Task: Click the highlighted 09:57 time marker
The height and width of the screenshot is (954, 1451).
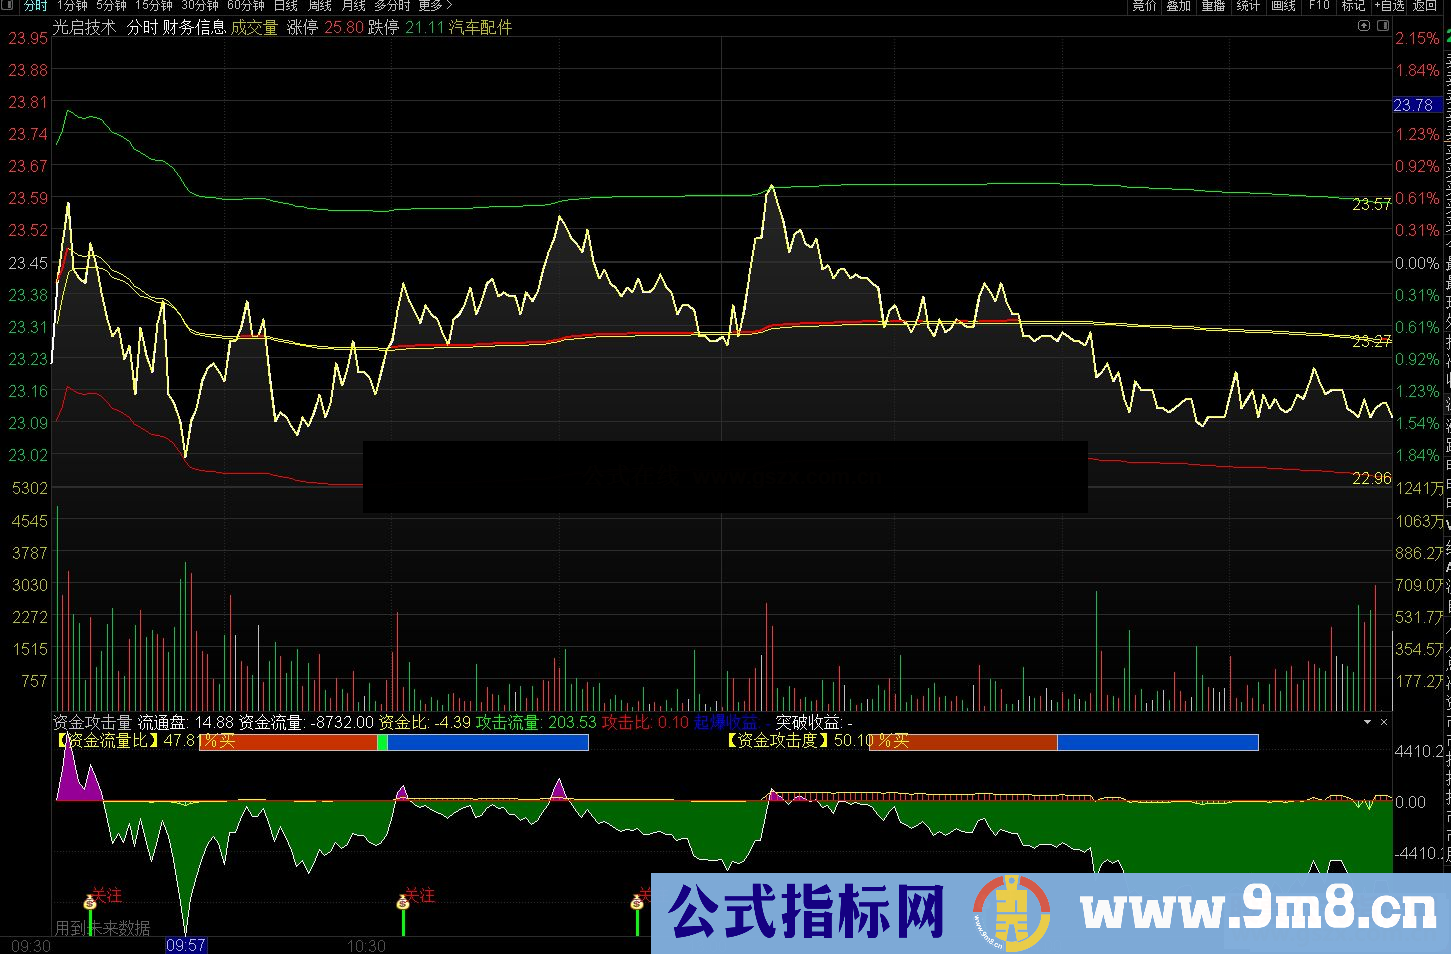Action: pyautogui.click(x=186, y=945)
